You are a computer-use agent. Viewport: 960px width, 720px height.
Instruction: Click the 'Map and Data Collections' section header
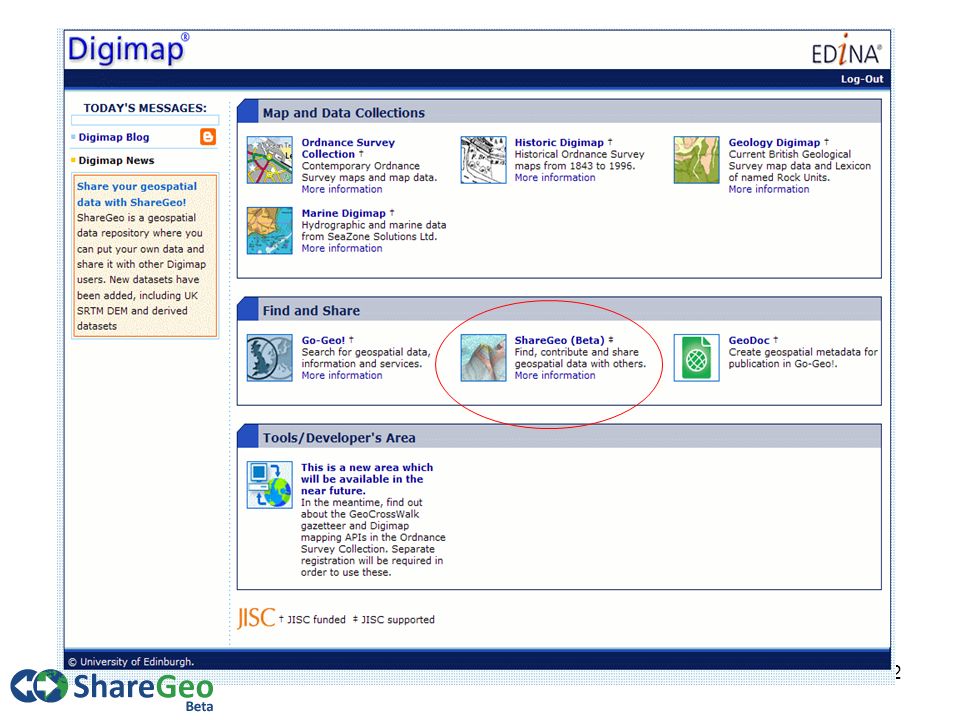tap(343, 113)
